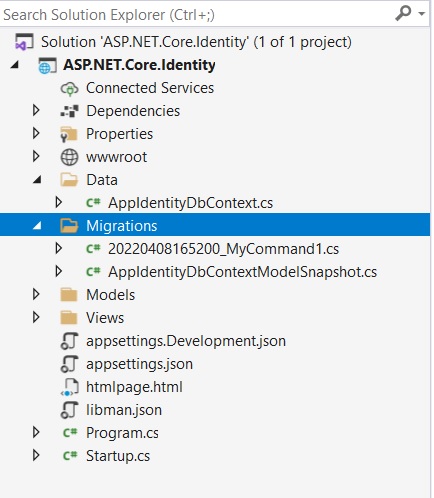Screen dimensions: 434x498
Task: Expand AppIdentityDbContextModelSnapshot.cs node
Action: [59, 271]
